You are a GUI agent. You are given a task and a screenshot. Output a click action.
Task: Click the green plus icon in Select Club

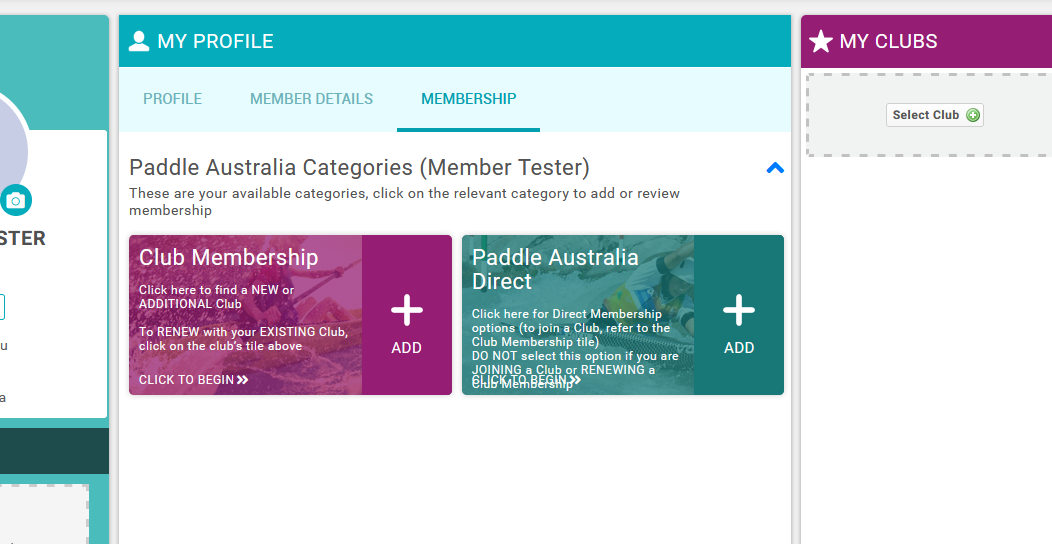click(x=973, y=115)
